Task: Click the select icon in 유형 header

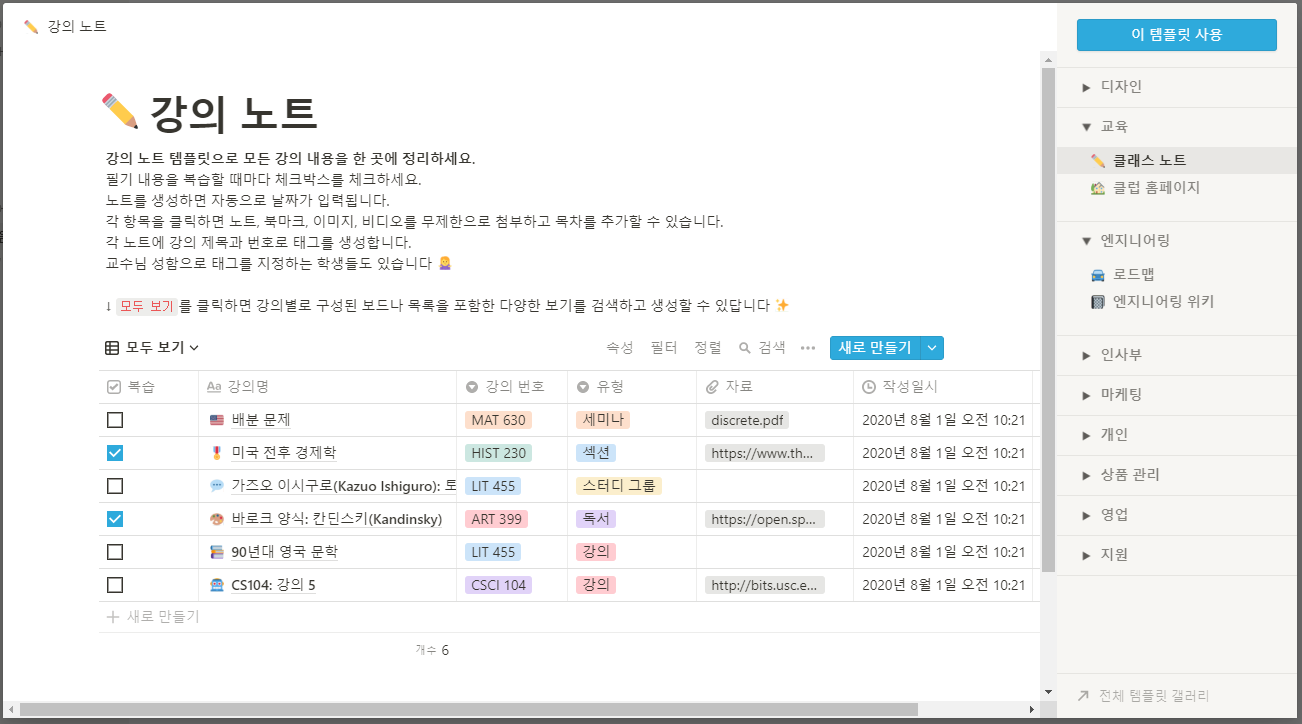Action: pyautogui.click(x=584, y=387)
